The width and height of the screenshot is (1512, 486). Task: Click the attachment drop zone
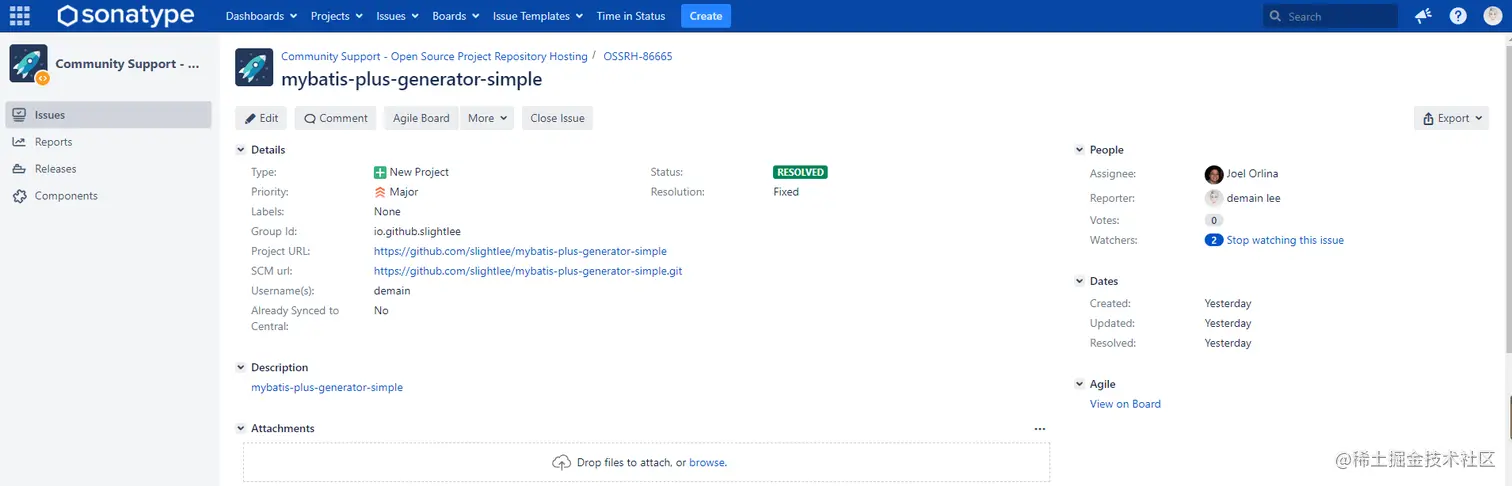point(646,463)
